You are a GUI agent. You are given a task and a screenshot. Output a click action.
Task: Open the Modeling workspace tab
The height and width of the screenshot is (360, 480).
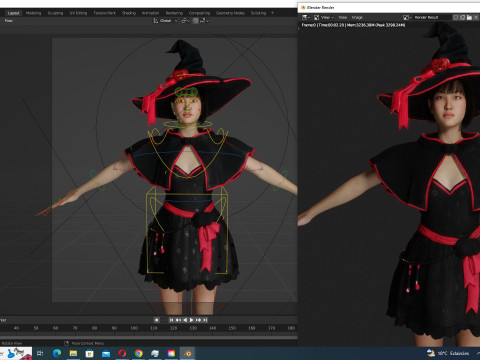33,13
